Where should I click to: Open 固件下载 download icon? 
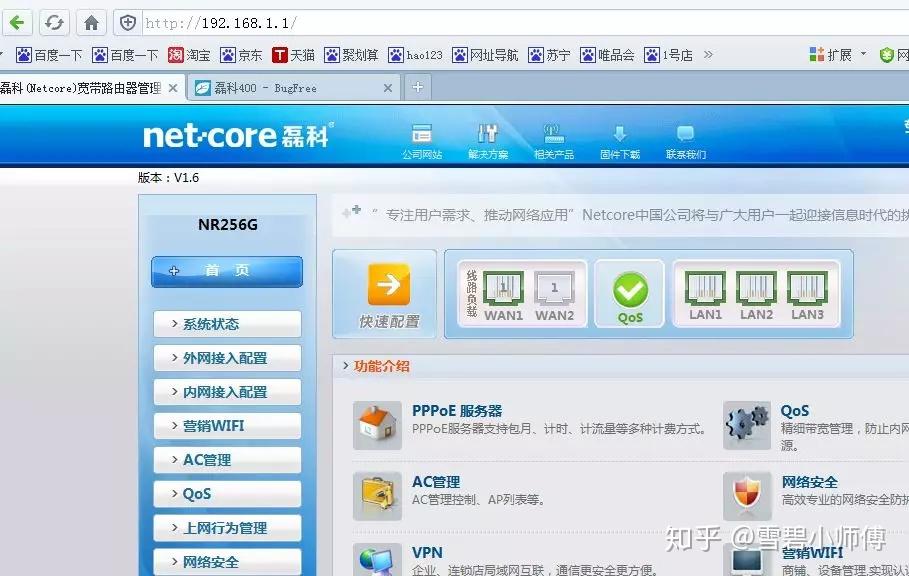click(x=620, y=133)
